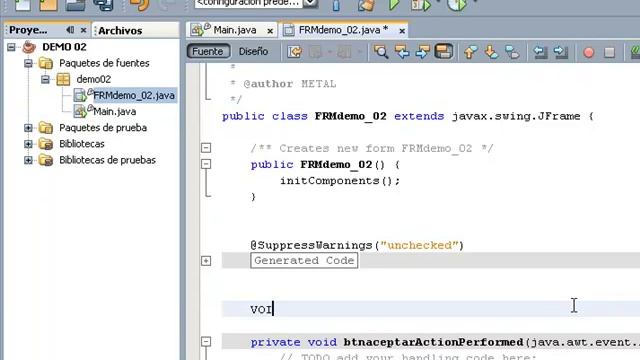Select demo02 package in tree
Screen dimensions: 640x360
tap(93, 79)
